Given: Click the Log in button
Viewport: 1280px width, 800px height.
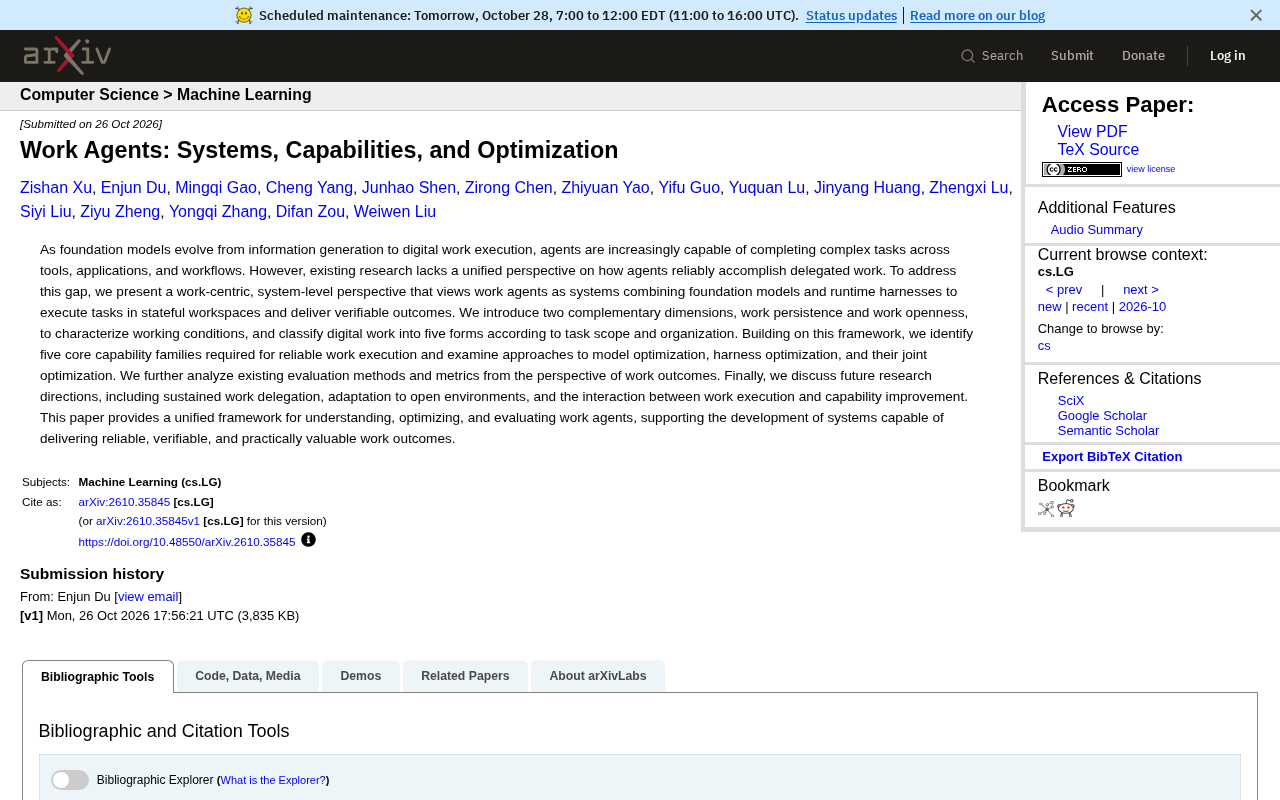Looking at the screenshot, I should pyautogui.click(x=1228, y=56).
